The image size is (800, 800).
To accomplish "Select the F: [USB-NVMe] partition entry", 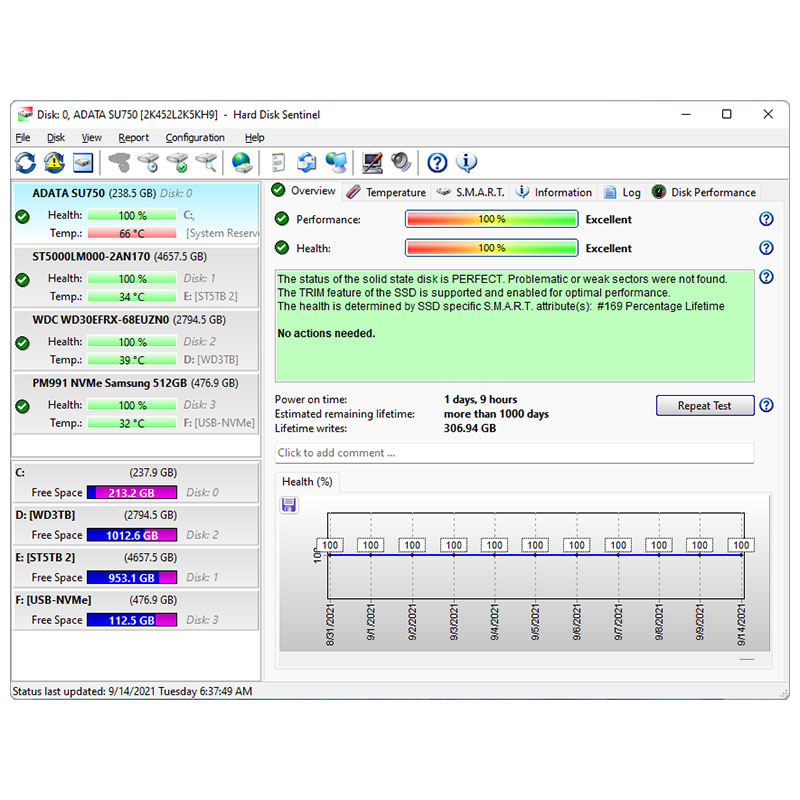I will 136,610.
